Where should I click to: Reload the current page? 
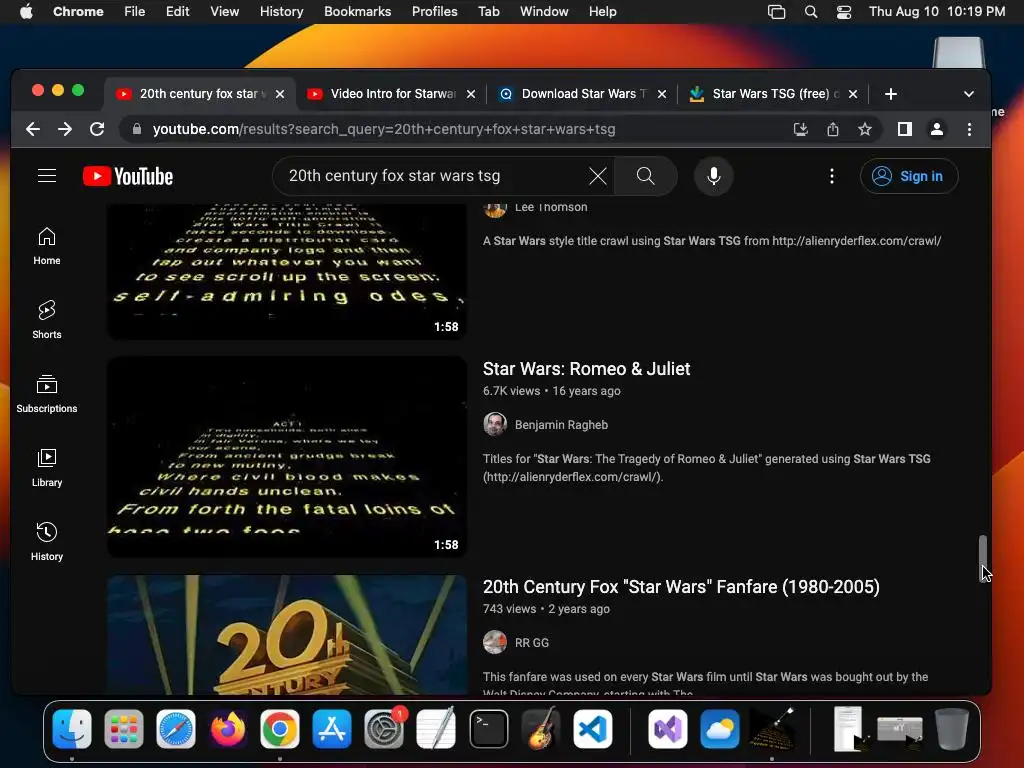point(97,129)
